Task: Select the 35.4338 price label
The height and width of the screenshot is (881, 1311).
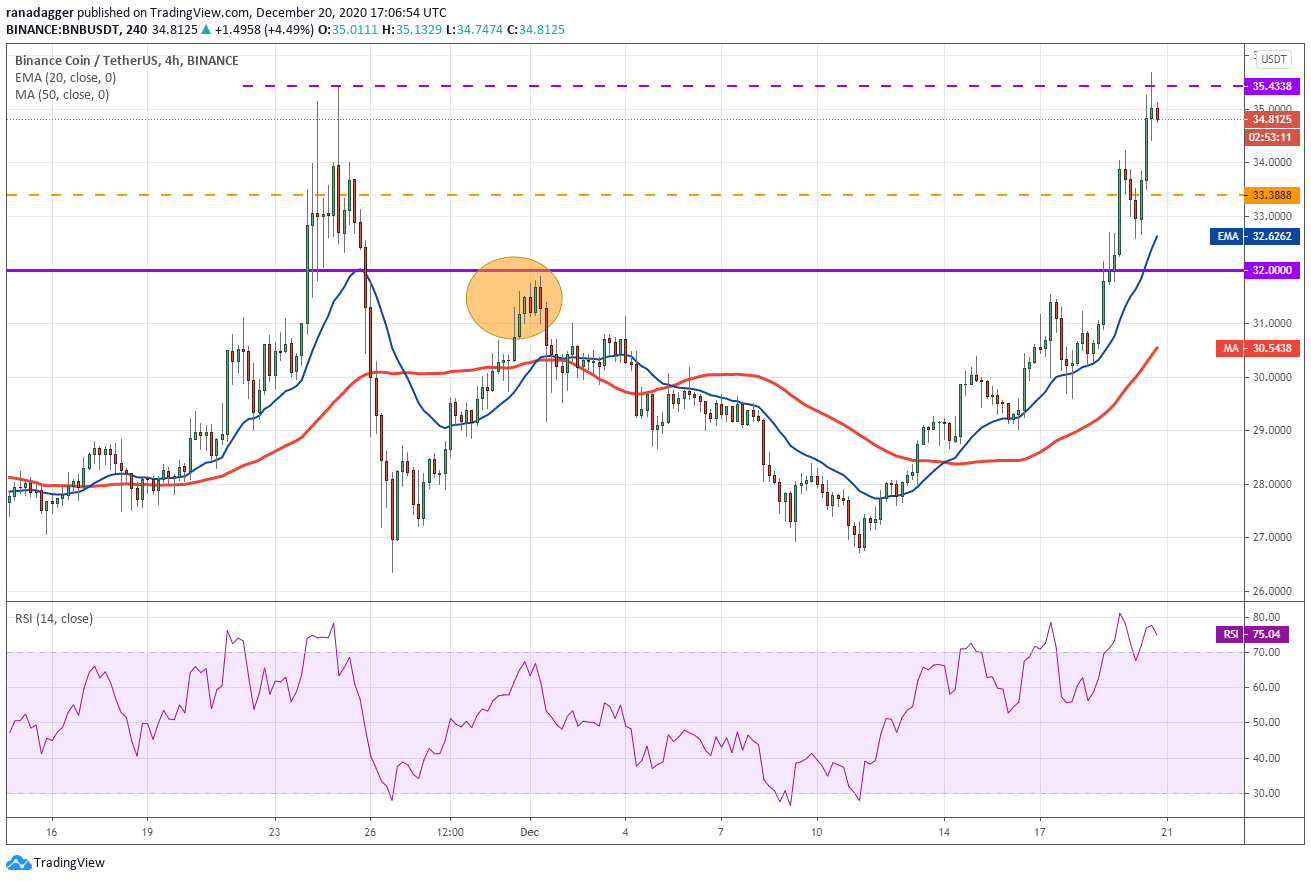Action: 1272,86
